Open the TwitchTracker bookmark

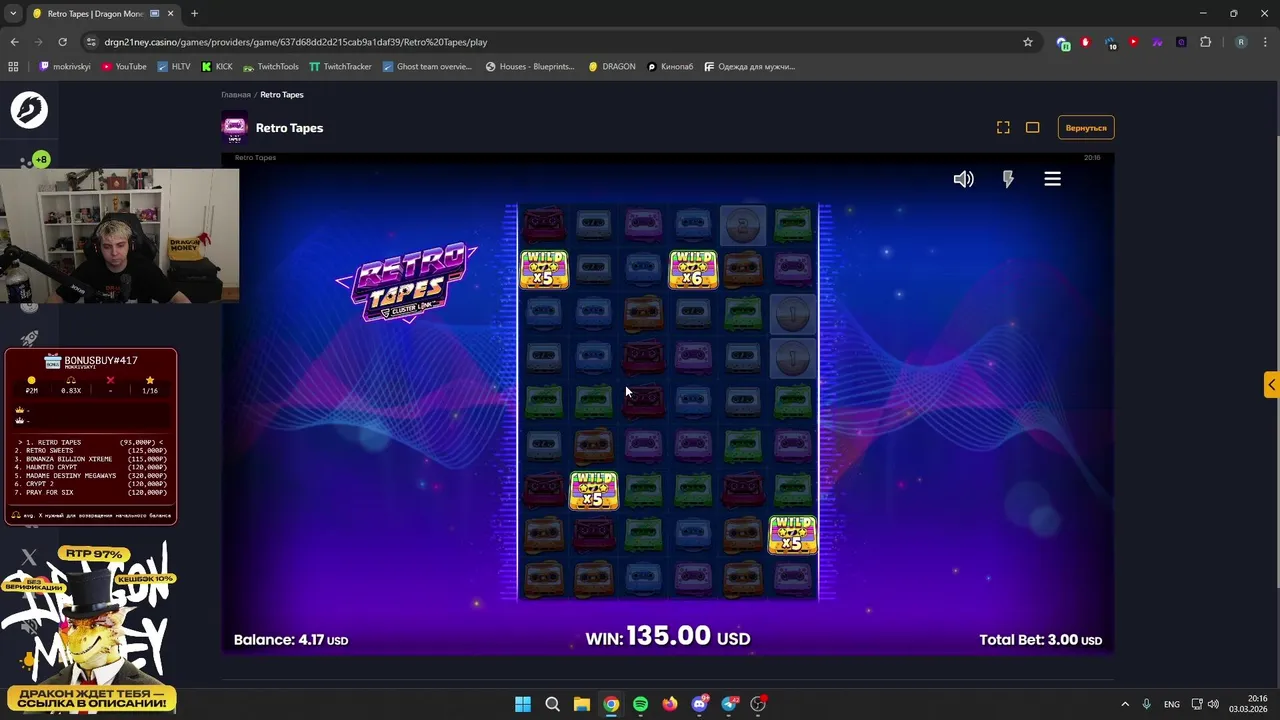coord(340,66)
